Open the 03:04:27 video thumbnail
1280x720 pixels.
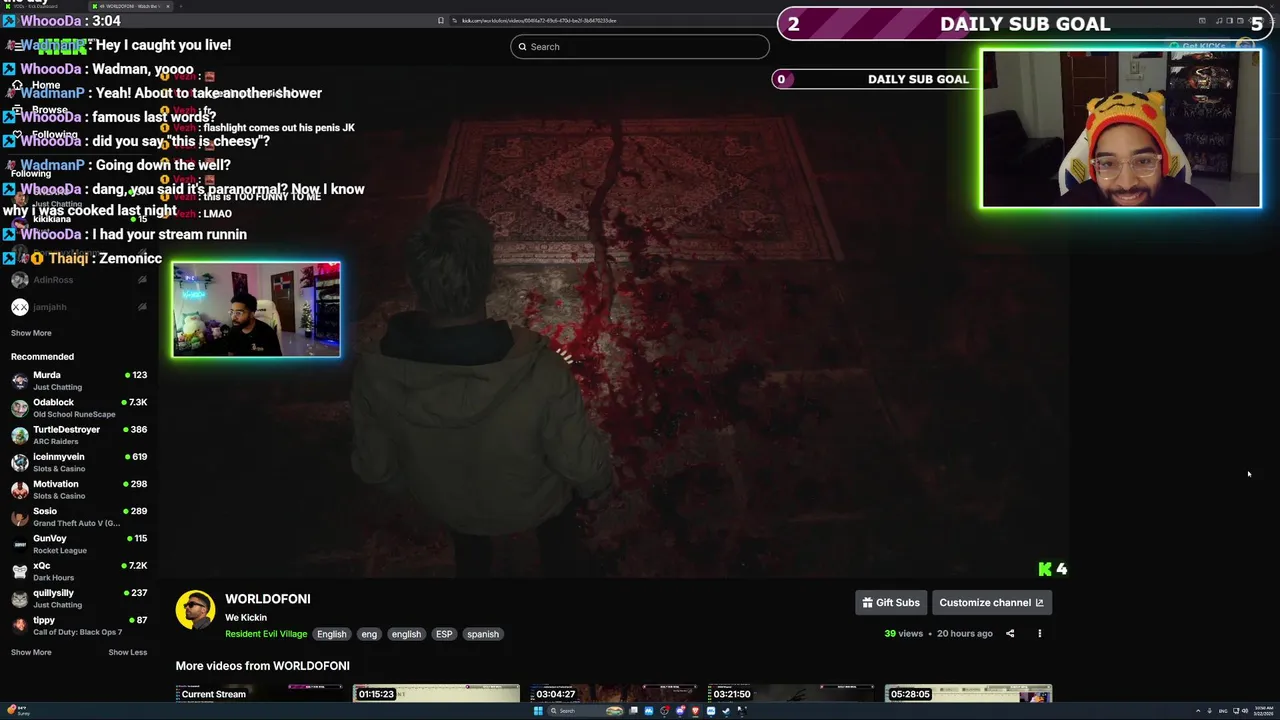coord(613,694)
